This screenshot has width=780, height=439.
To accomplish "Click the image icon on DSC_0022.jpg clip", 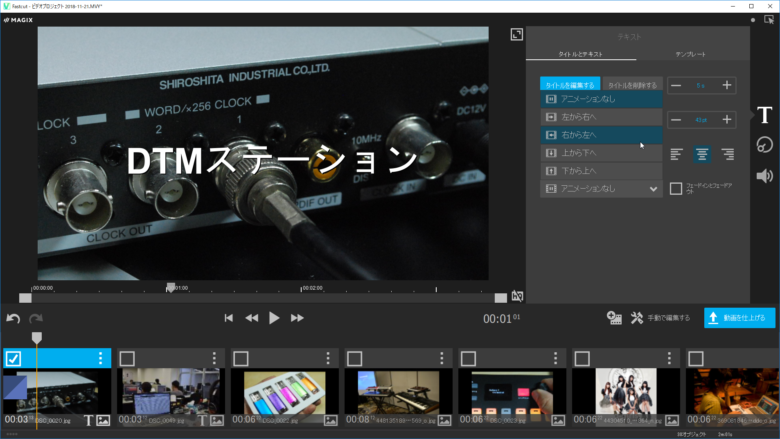I will [331, 421].
